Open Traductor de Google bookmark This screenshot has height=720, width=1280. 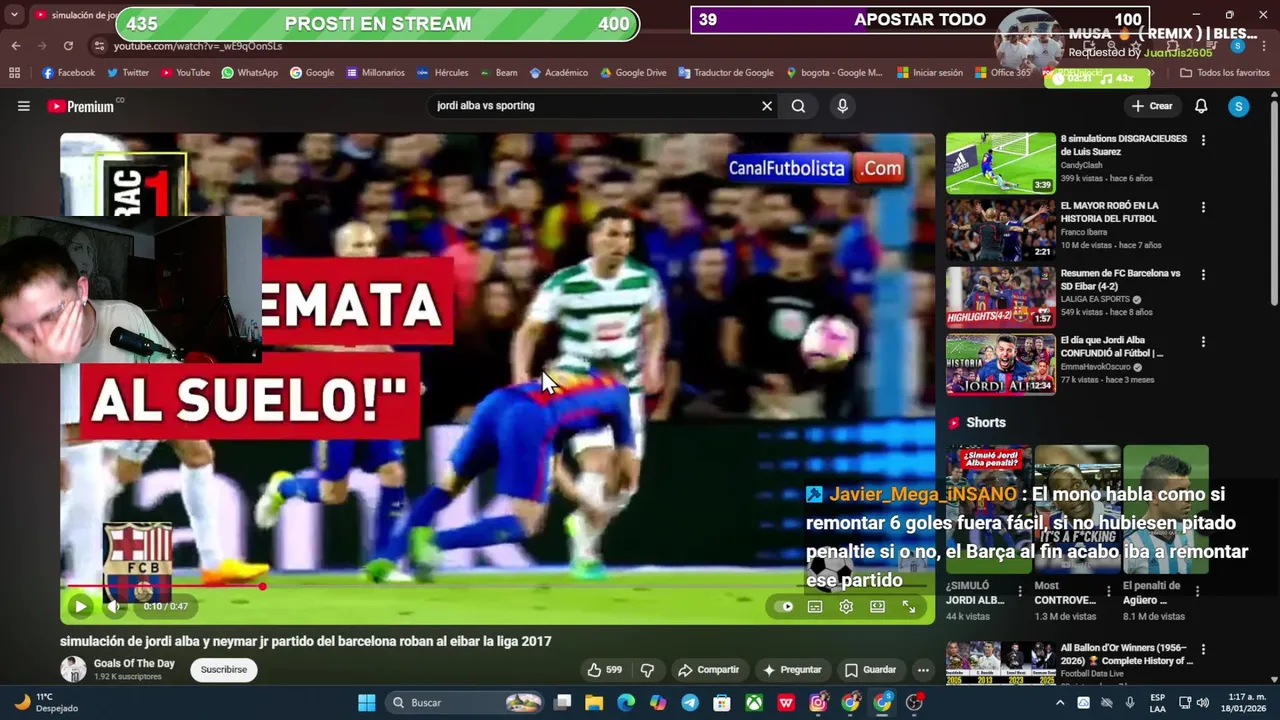(x=726, y=73)
